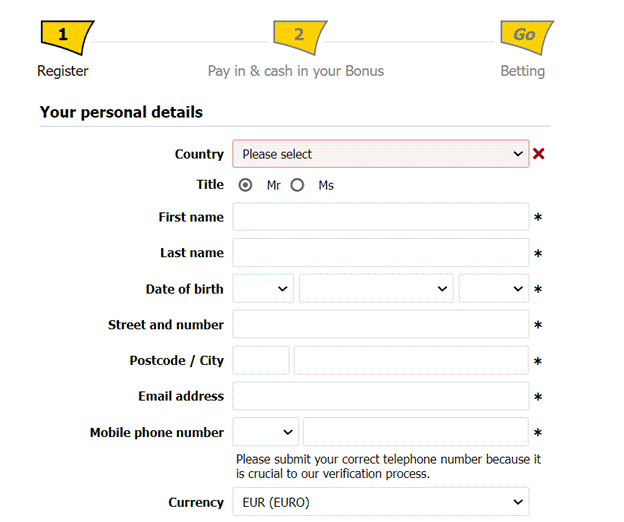Open the birth day dropdown

(x=263, y=289)
